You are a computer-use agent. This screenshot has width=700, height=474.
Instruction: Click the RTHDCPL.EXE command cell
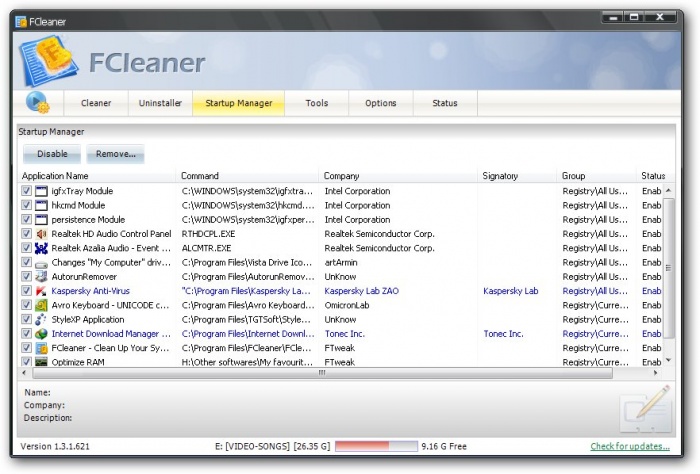tap(208, 234)
